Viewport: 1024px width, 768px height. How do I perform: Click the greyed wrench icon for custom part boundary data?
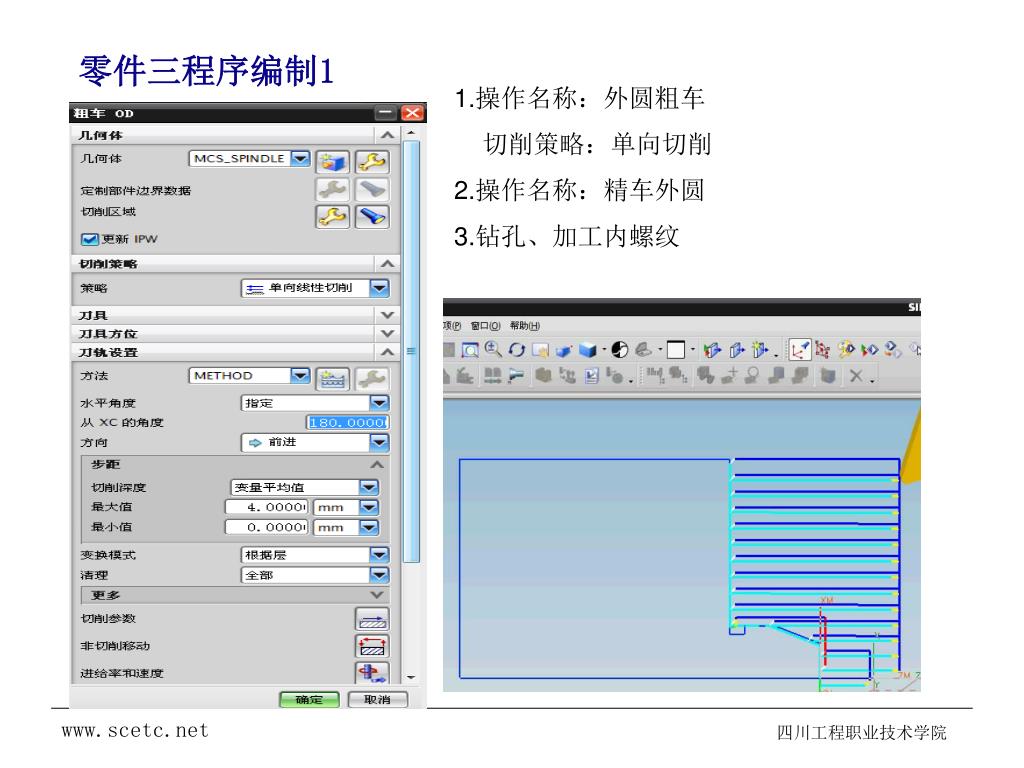(333, 189)
